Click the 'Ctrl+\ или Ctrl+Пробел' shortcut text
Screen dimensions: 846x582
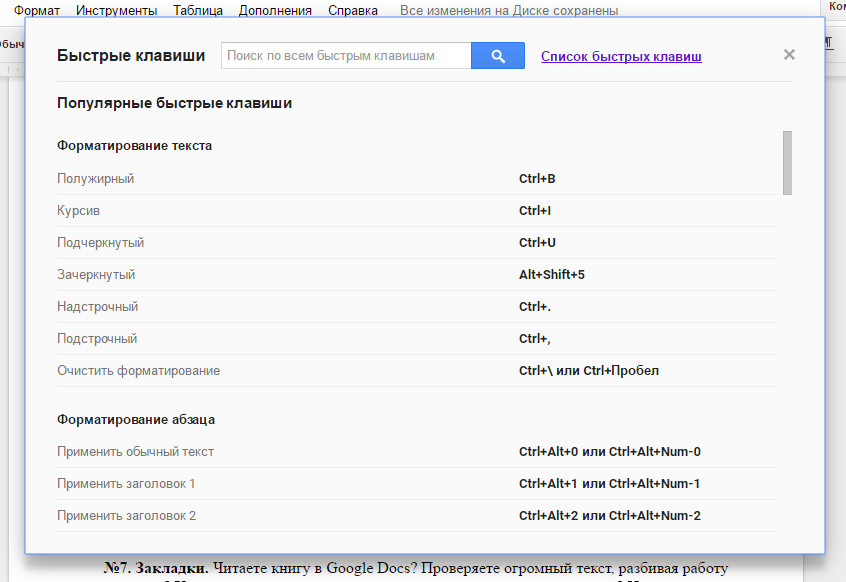tap(589, 371)
